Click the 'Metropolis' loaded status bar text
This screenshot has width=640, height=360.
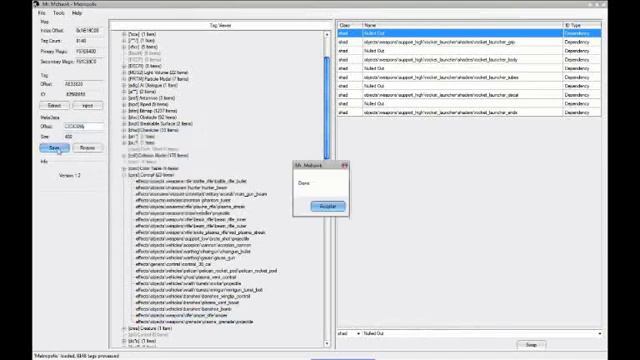tap(76, 356)
